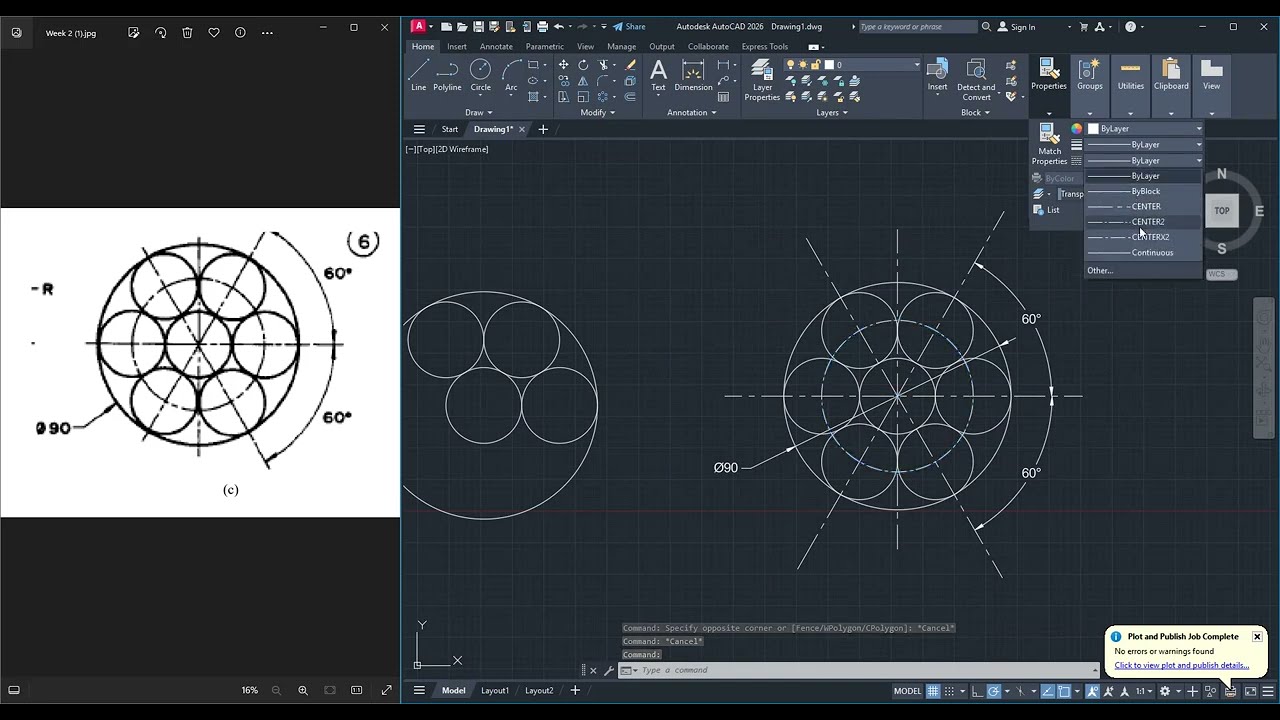1280x720 pixels.
Task: Toggle Object Snap Tracking in status bar
Action: [1047, 691]
